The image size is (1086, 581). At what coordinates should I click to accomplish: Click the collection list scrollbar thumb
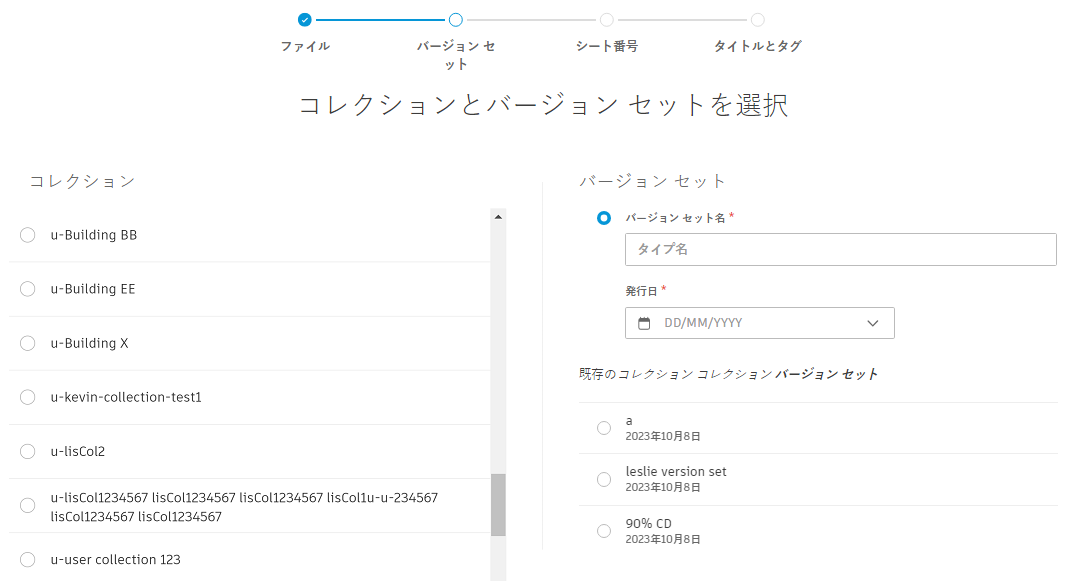coord(498,505)
